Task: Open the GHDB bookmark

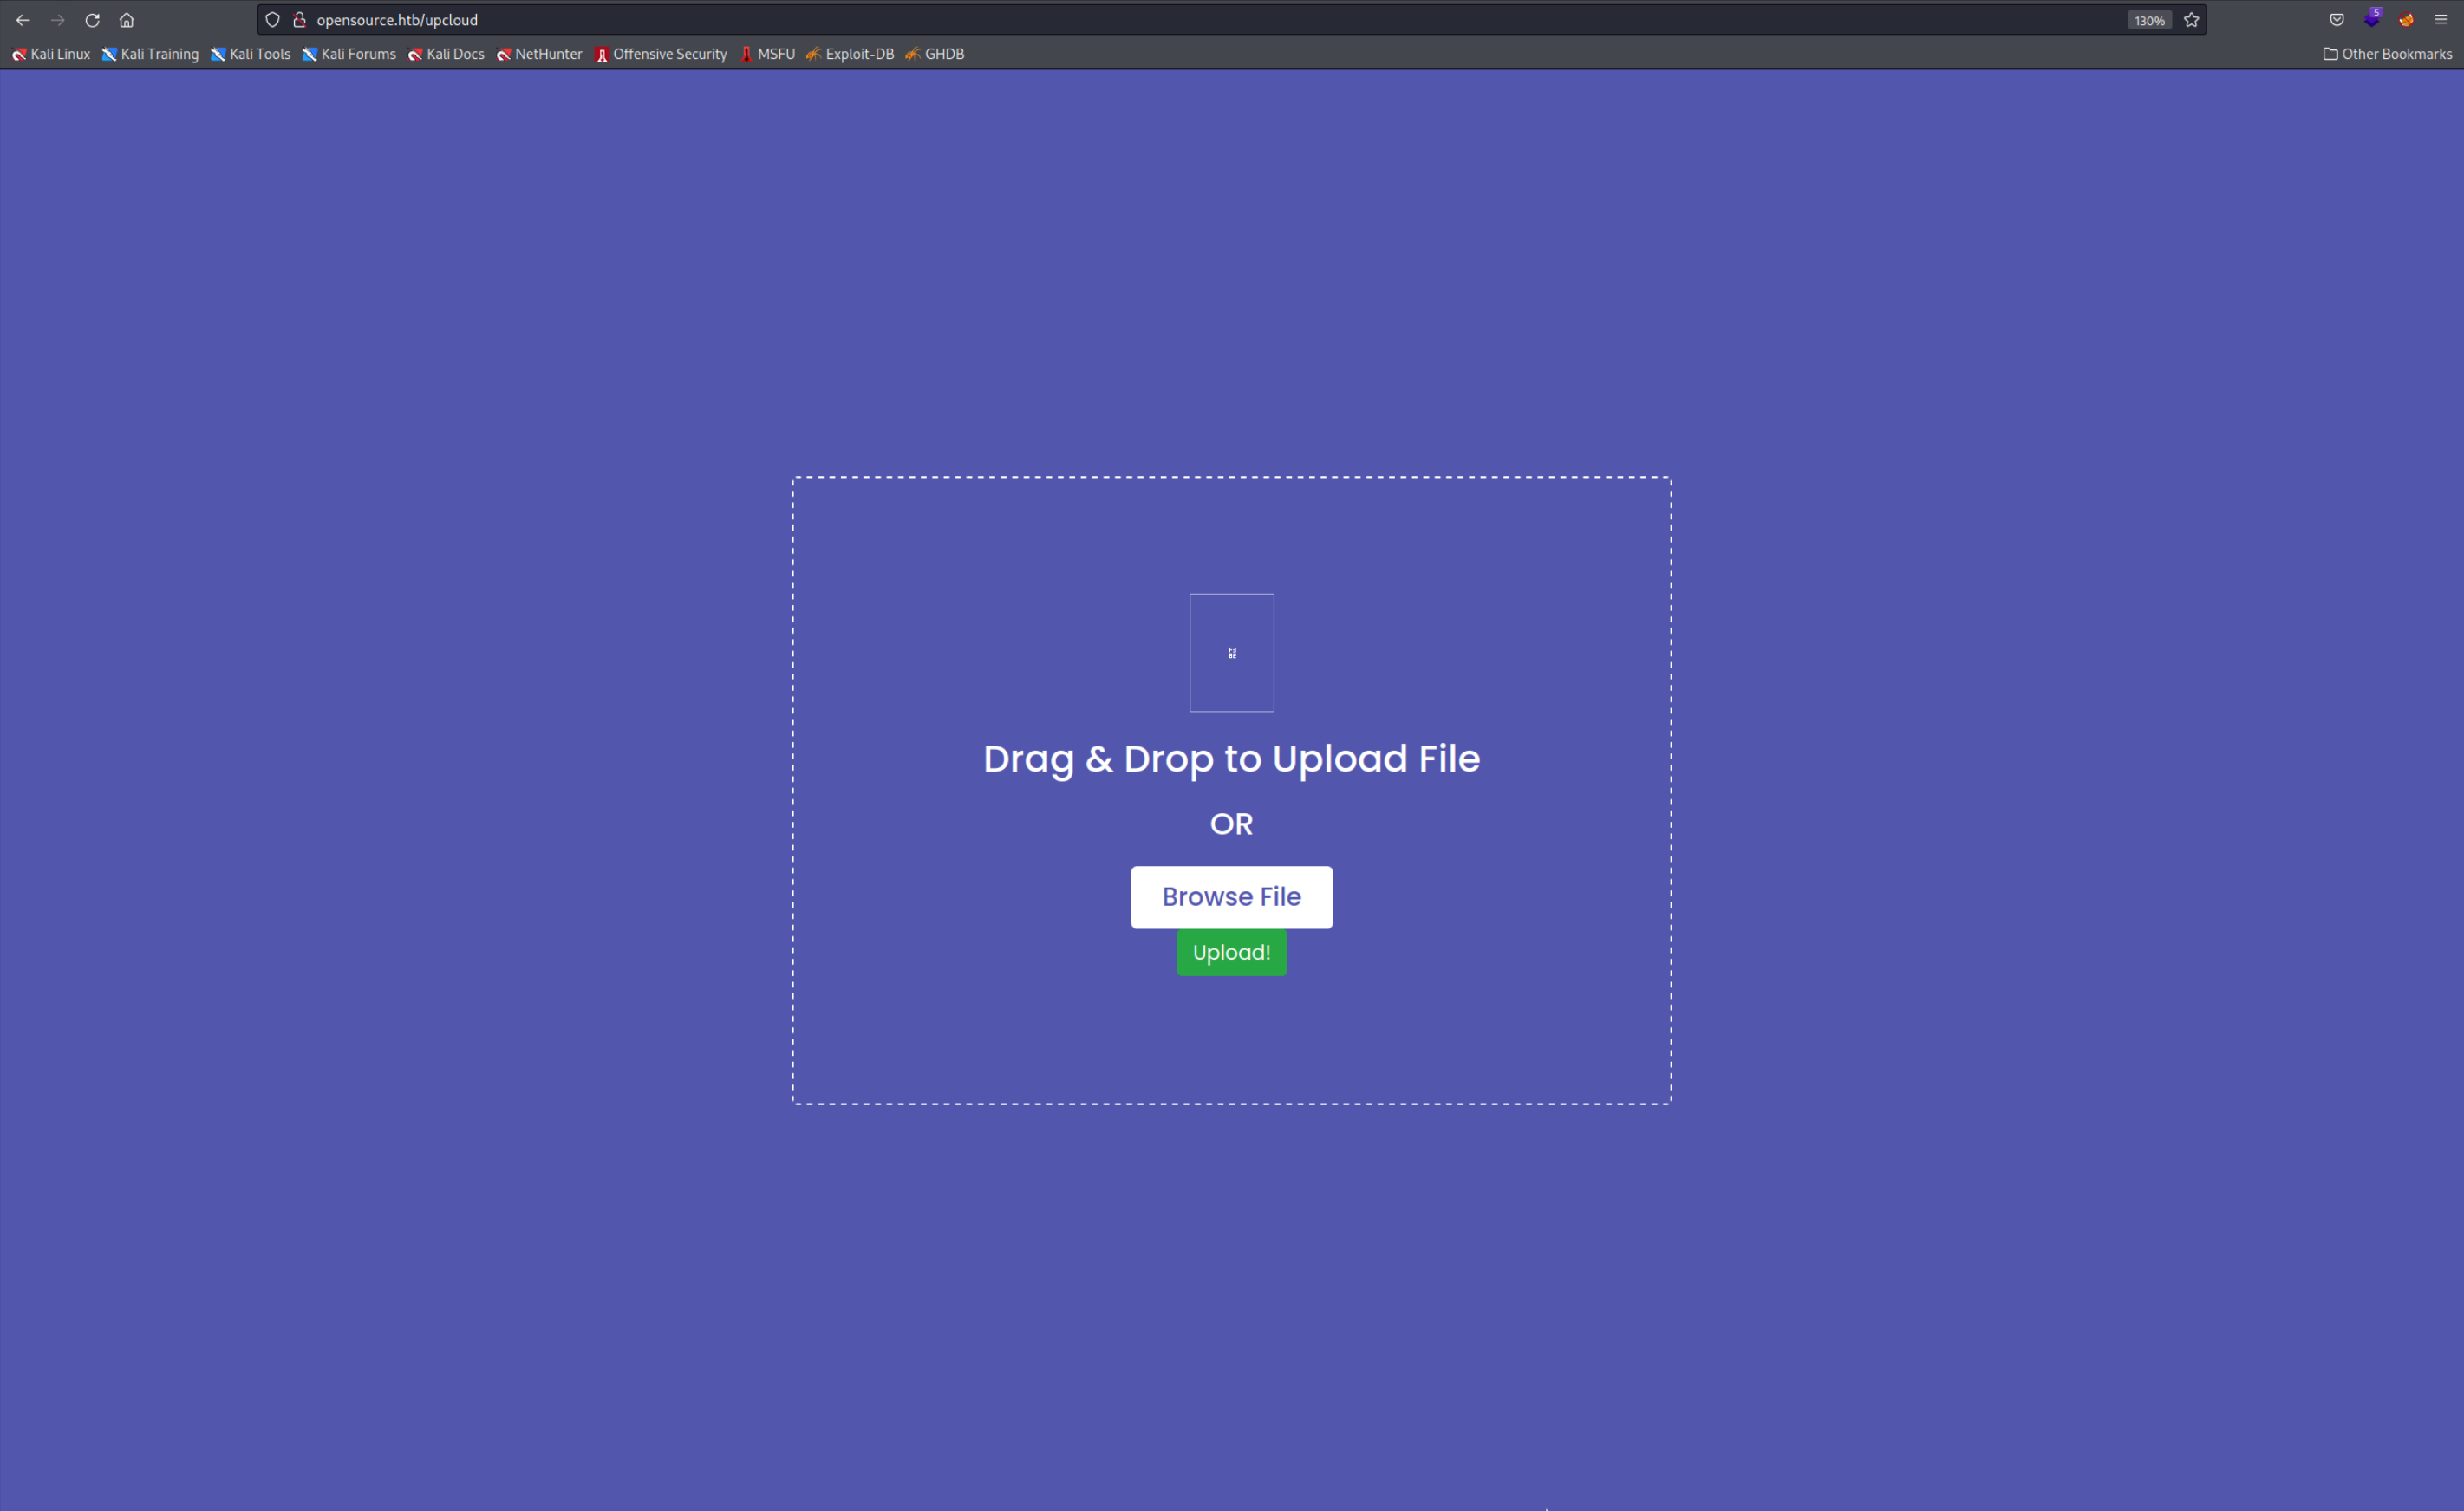Action: point(935,54)
